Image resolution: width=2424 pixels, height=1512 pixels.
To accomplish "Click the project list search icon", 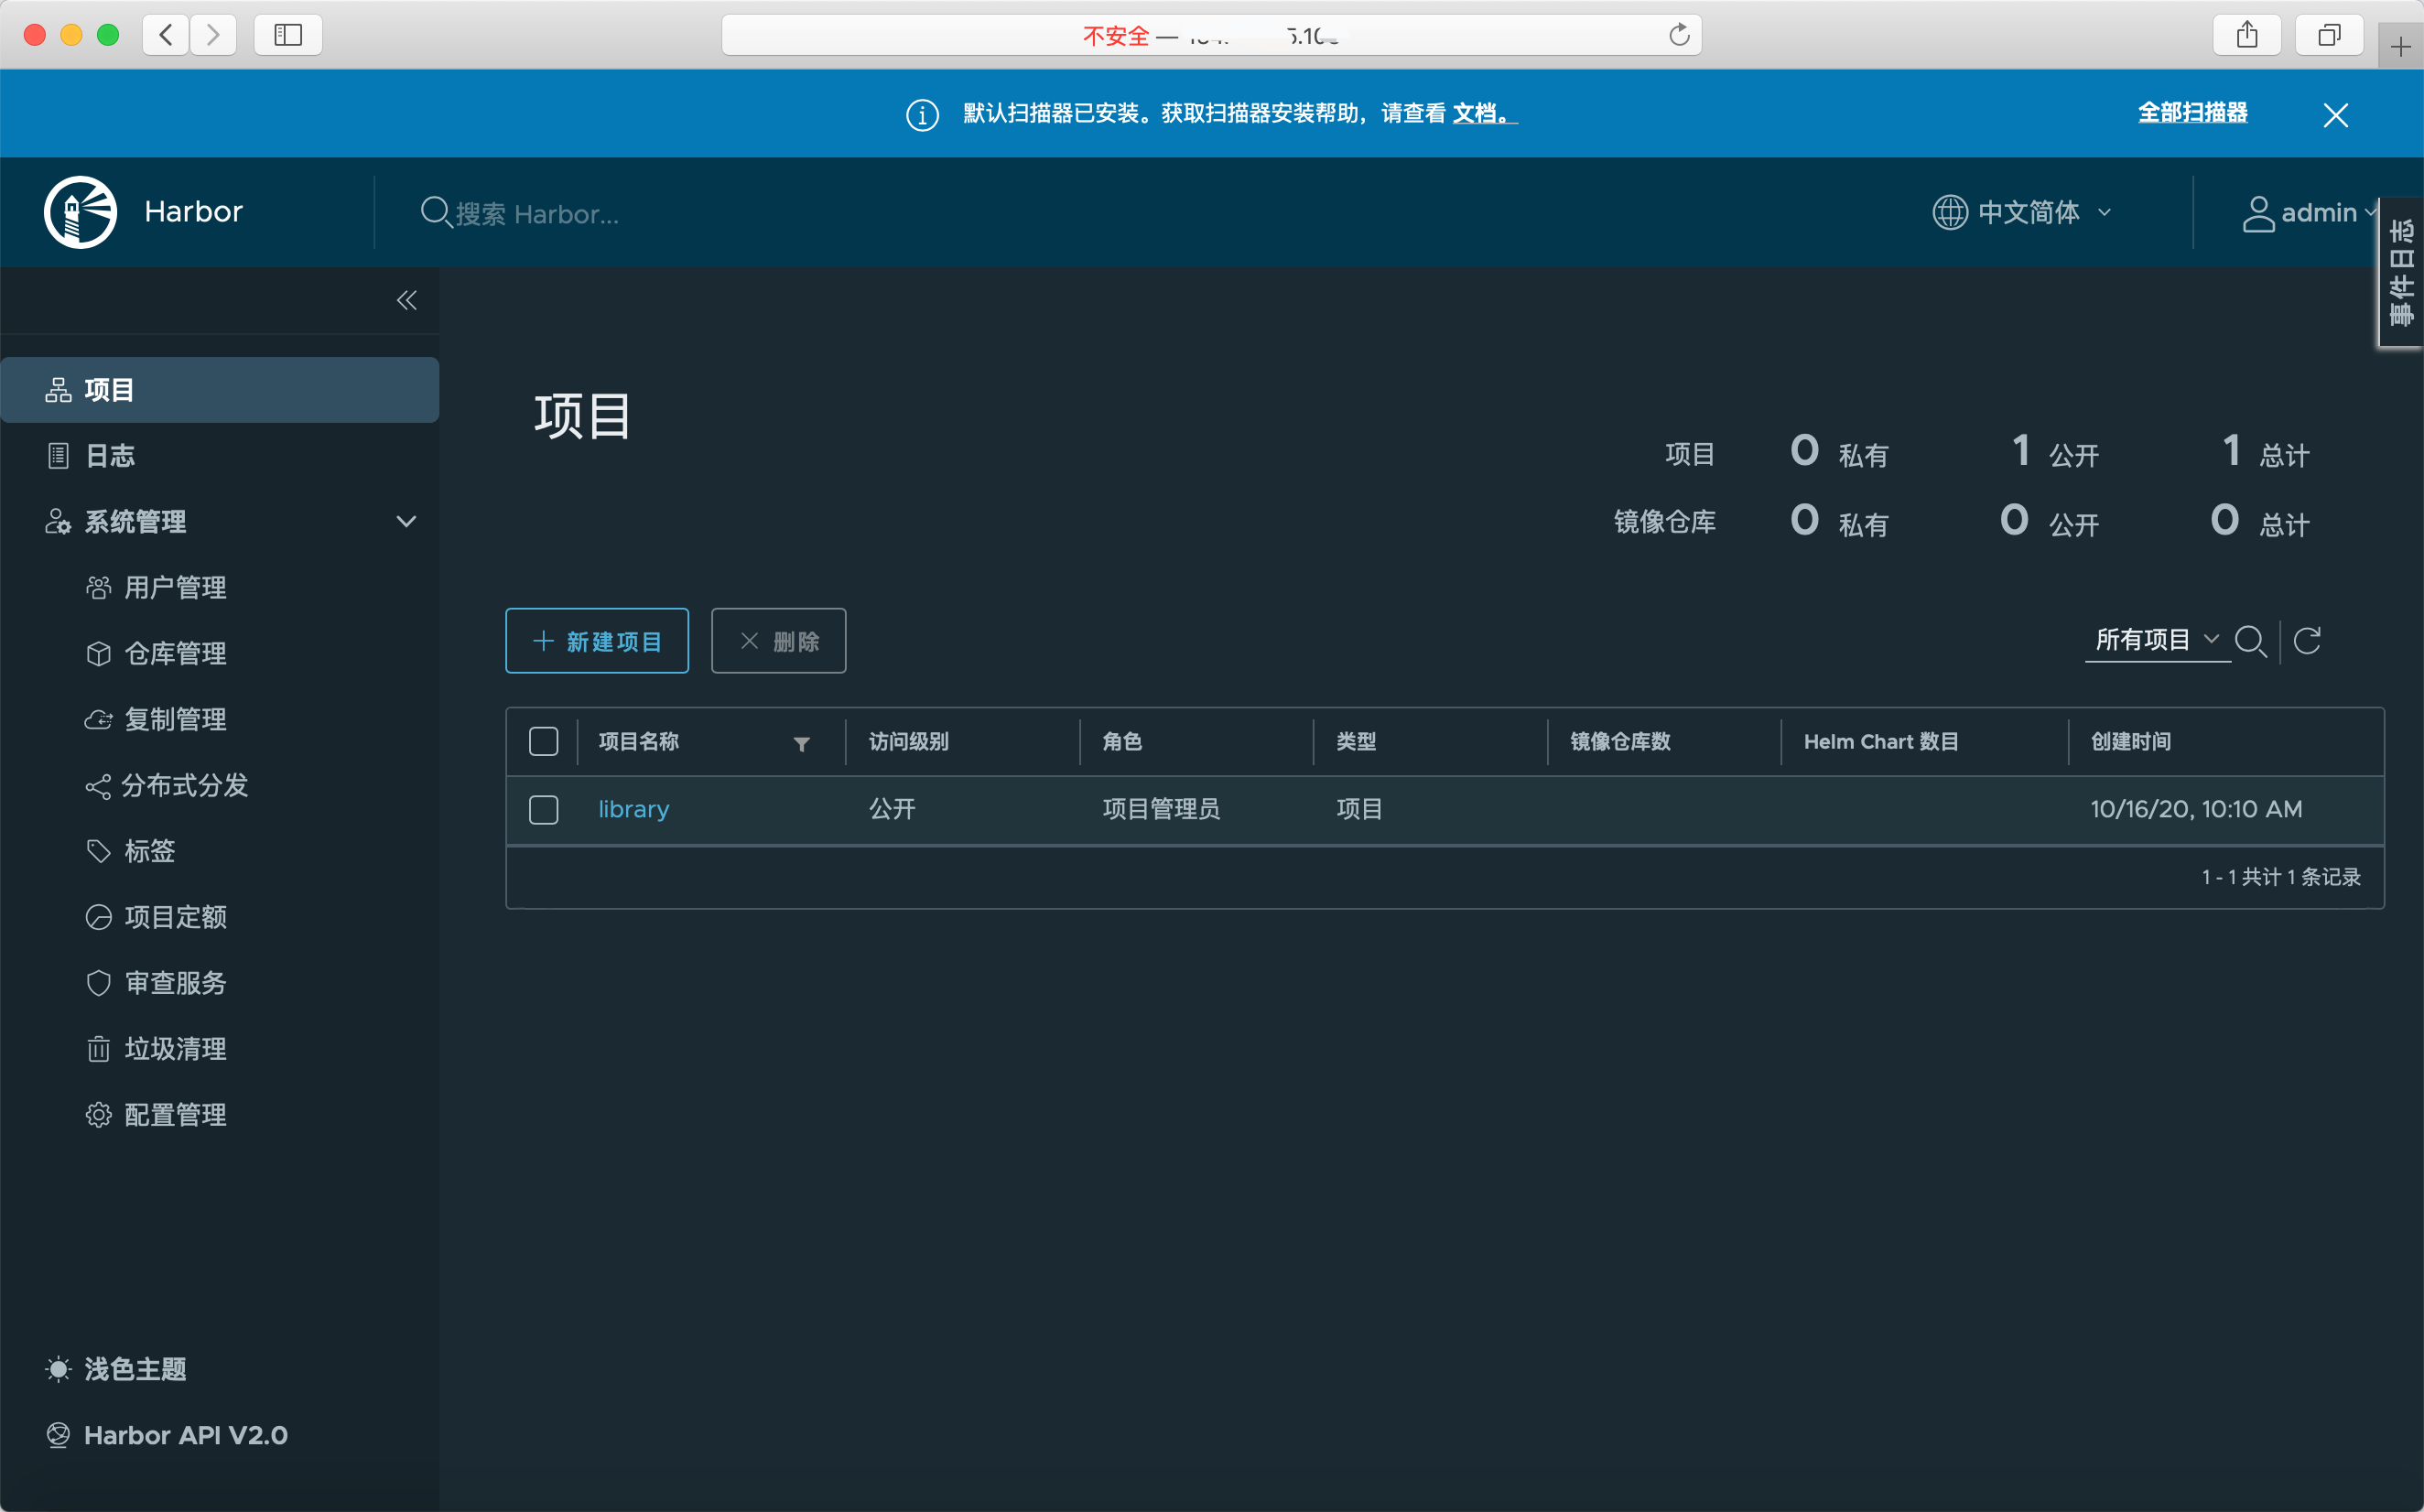I will pyautogui.click(x=2251, y=642).
